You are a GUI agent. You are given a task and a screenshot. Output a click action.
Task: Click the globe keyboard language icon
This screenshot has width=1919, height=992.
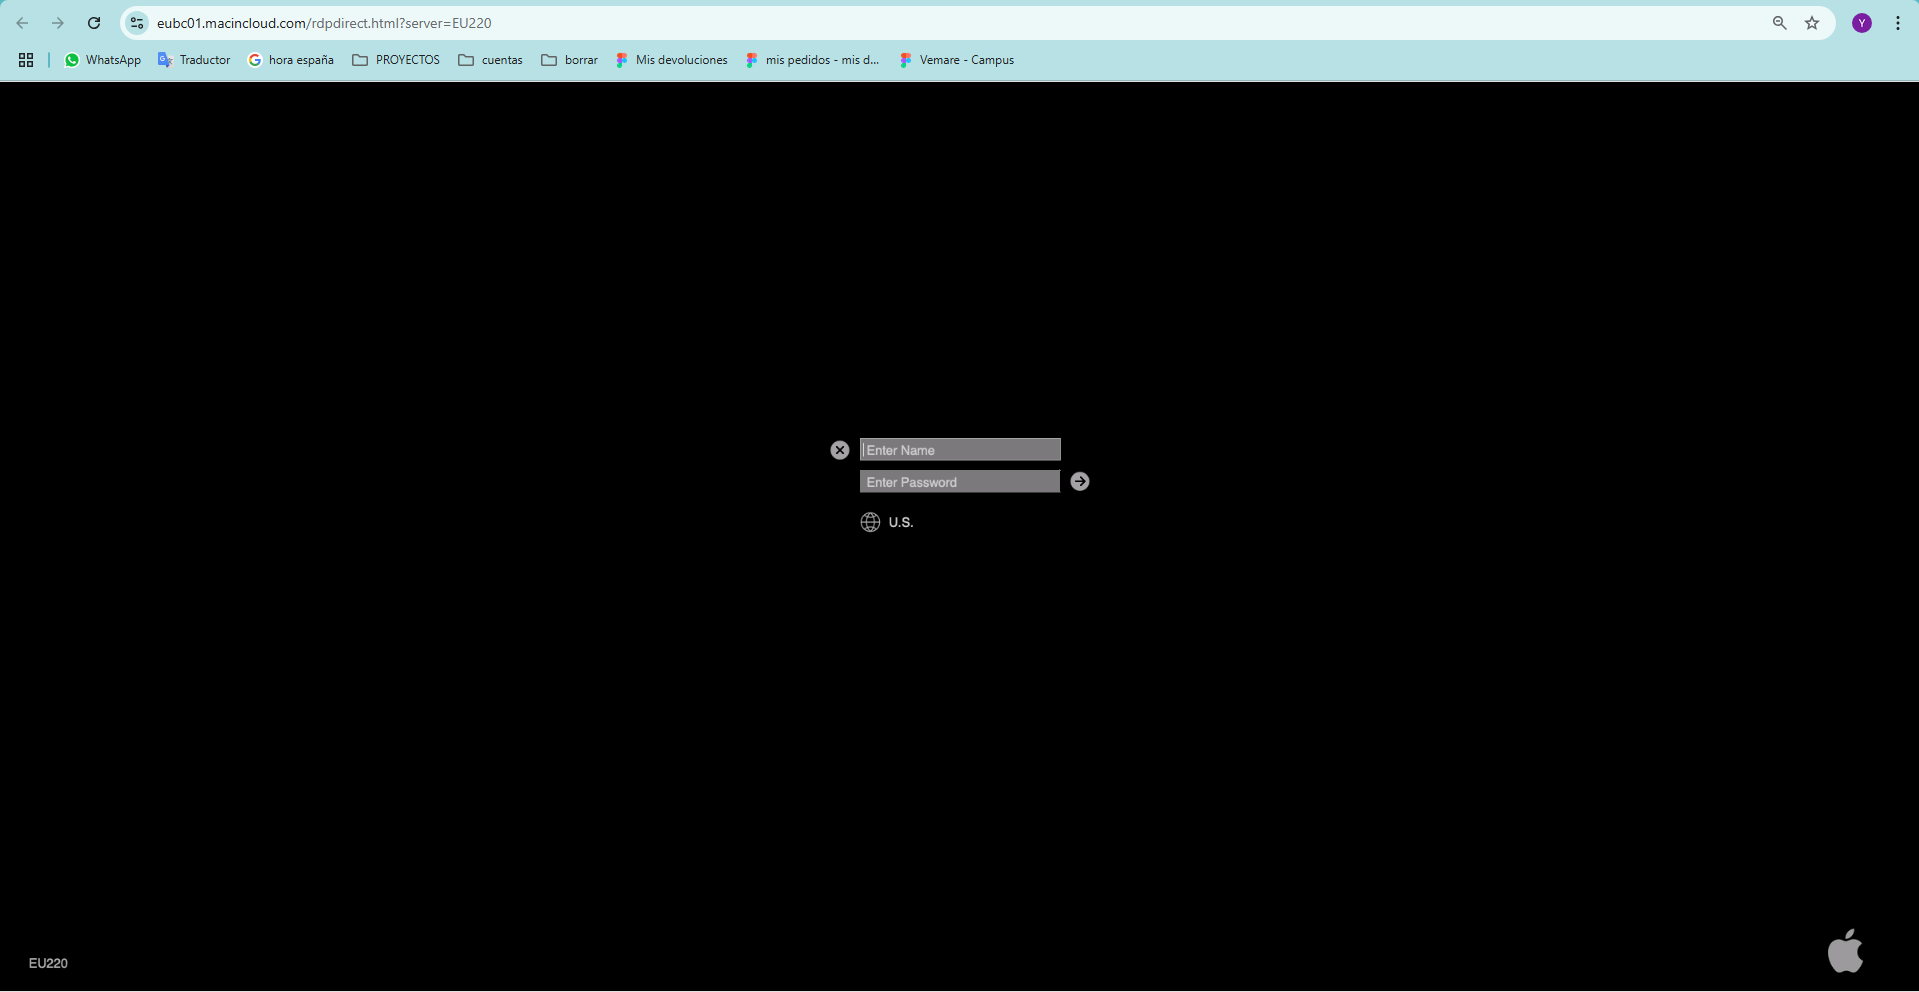[x=870, y=522]
